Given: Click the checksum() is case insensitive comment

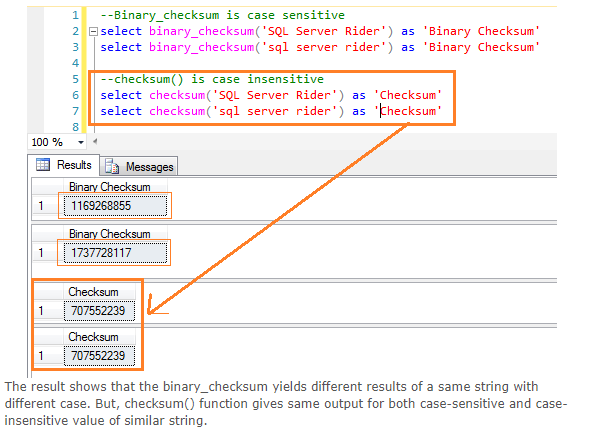Looking at the screenshot, I should pyautogui.click(x=212, y=79).
